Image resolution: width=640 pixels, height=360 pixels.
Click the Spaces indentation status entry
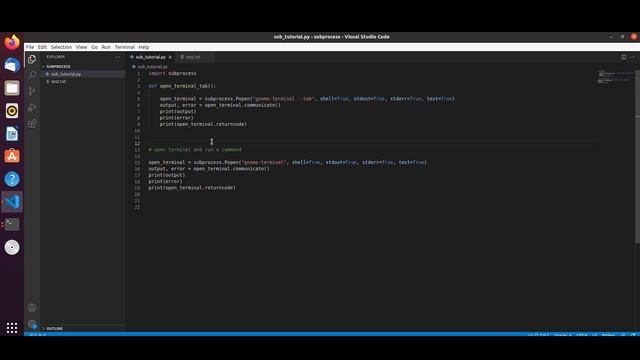pyautogui.click(x=563, y=335)
